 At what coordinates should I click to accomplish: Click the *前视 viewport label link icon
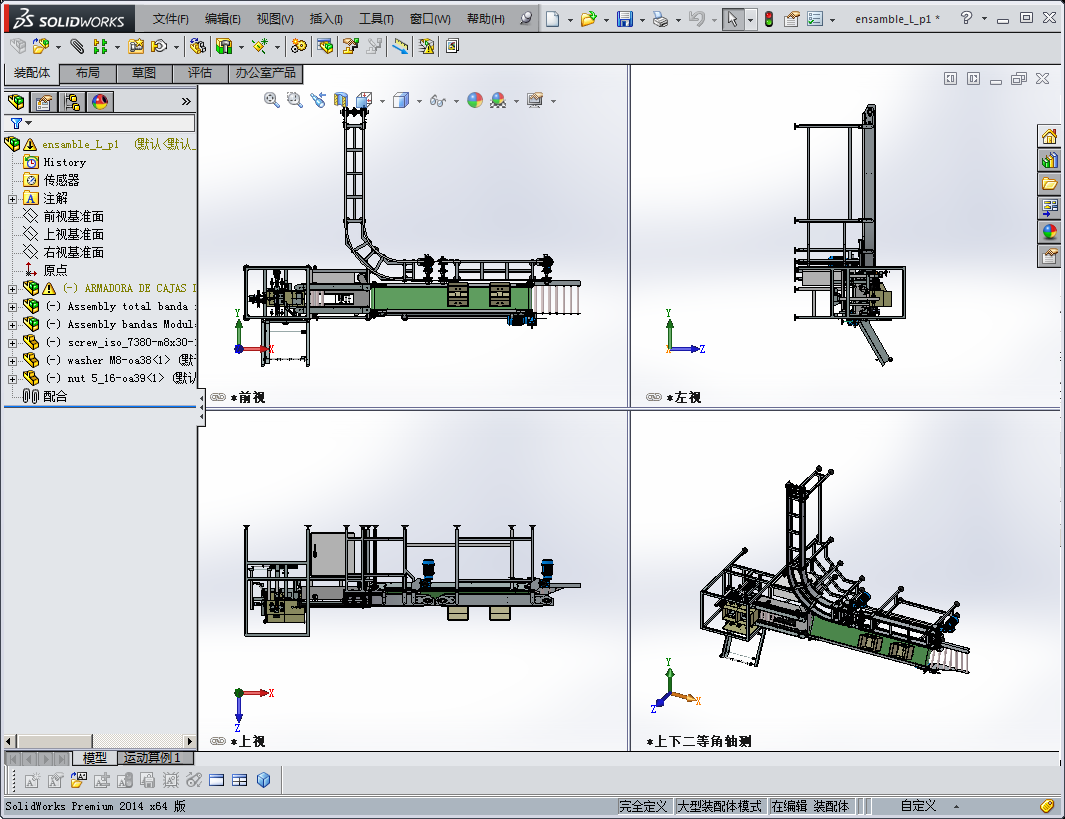[x=218, y=397]
